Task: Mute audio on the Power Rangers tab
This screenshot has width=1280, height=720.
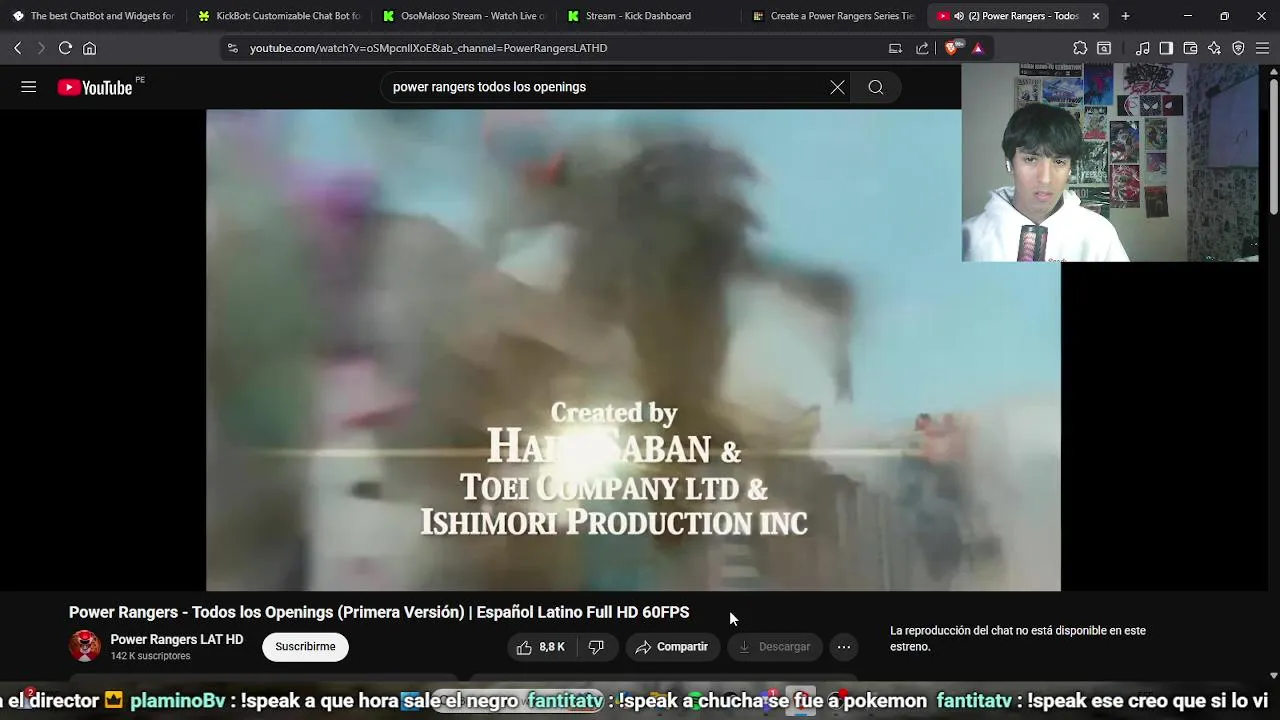Action: pos(959,16)
